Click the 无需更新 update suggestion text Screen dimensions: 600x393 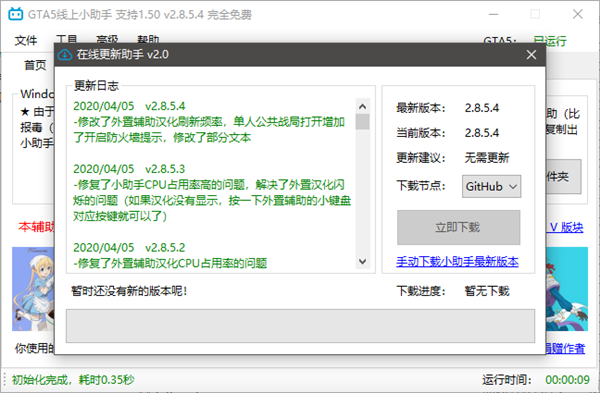(x=487, y=158)
